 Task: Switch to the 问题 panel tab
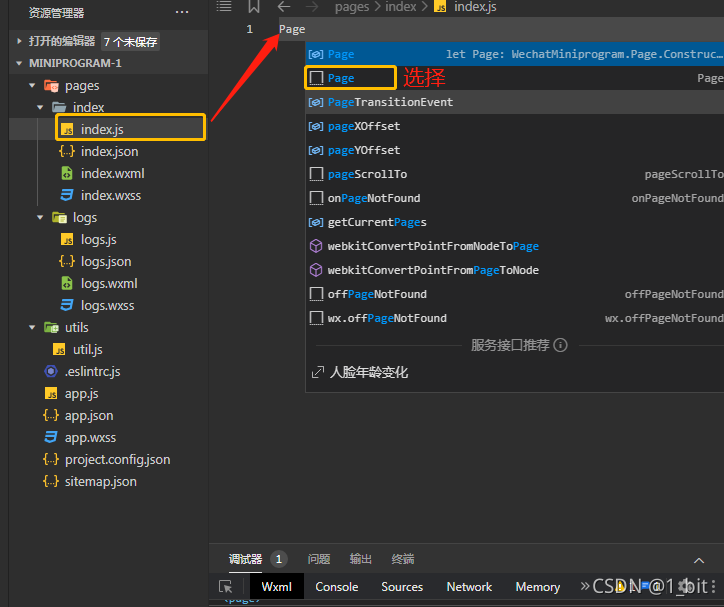(x=319, y=559)
